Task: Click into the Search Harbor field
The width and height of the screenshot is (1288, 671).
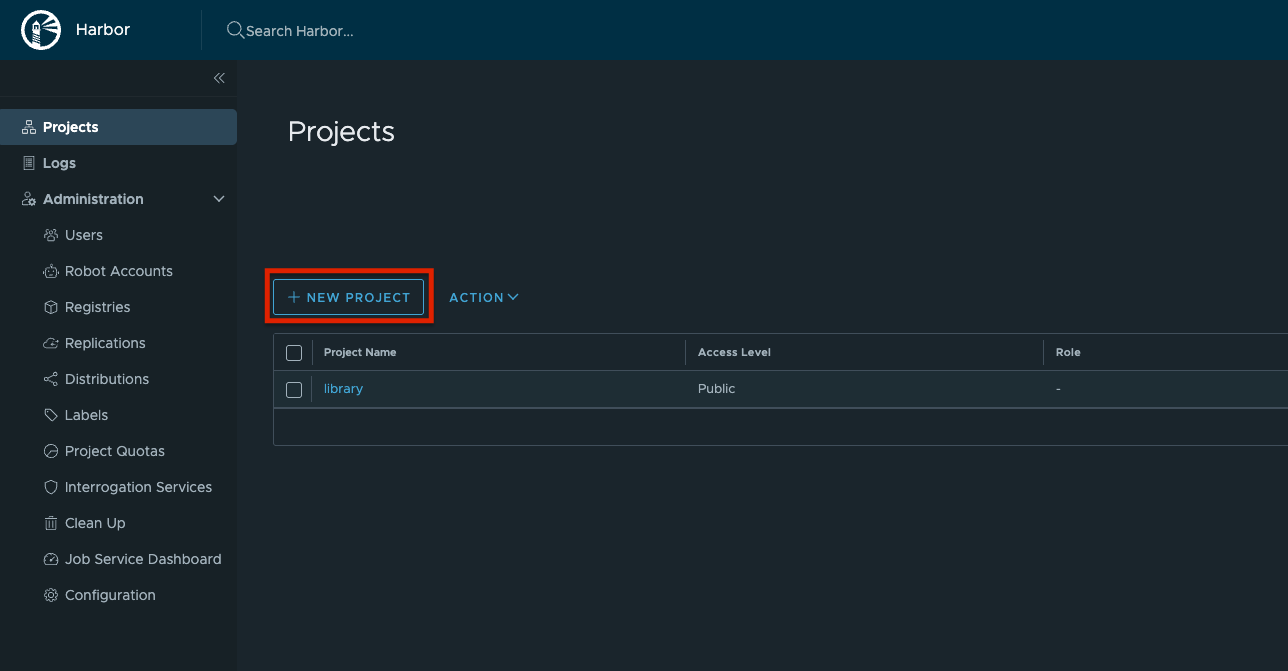Action: pos(300,31)
